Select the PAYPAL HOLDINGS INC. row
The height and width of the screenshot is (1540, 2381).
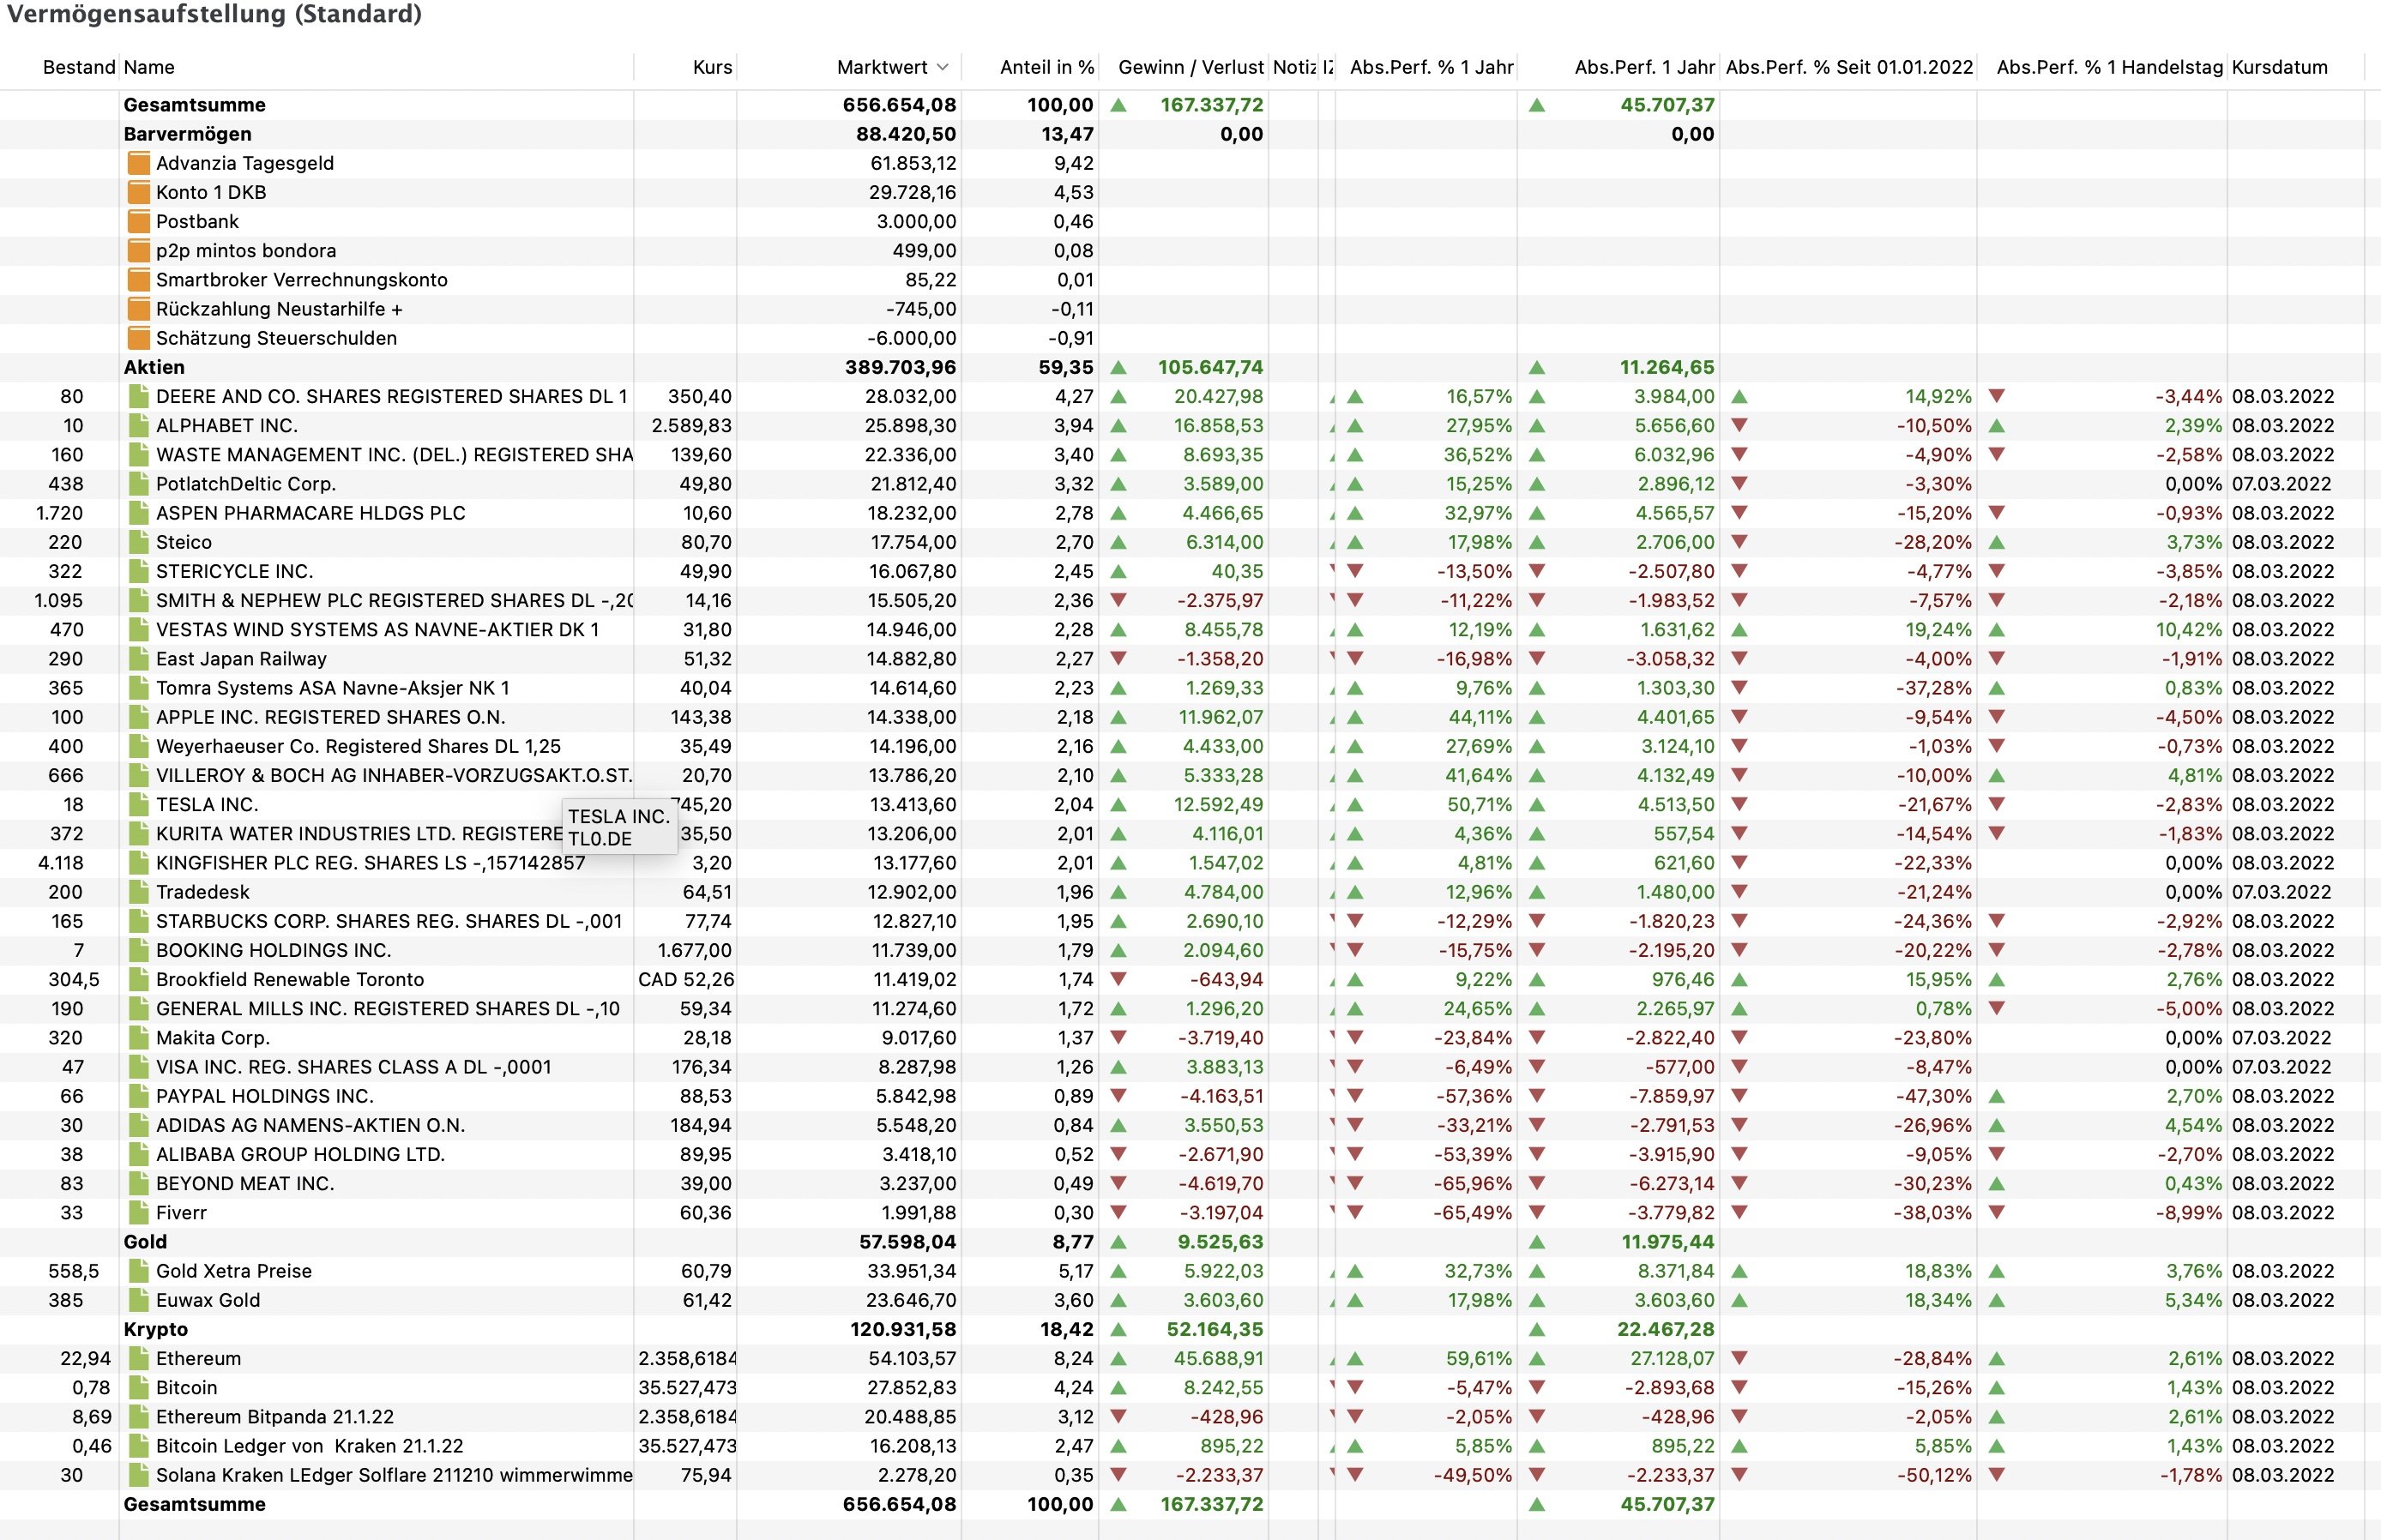pyautogui.click(x=264, y=1096)
